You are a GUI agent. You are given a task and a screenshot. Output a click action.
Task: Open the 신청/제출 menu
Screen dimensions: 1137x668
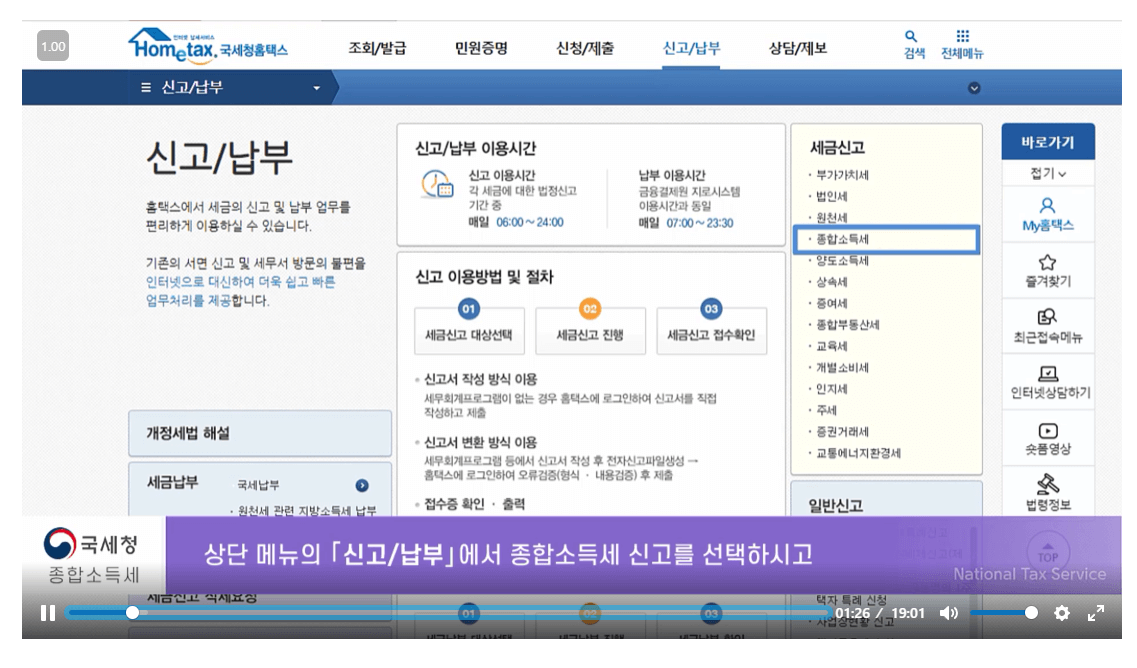point(584,49)
